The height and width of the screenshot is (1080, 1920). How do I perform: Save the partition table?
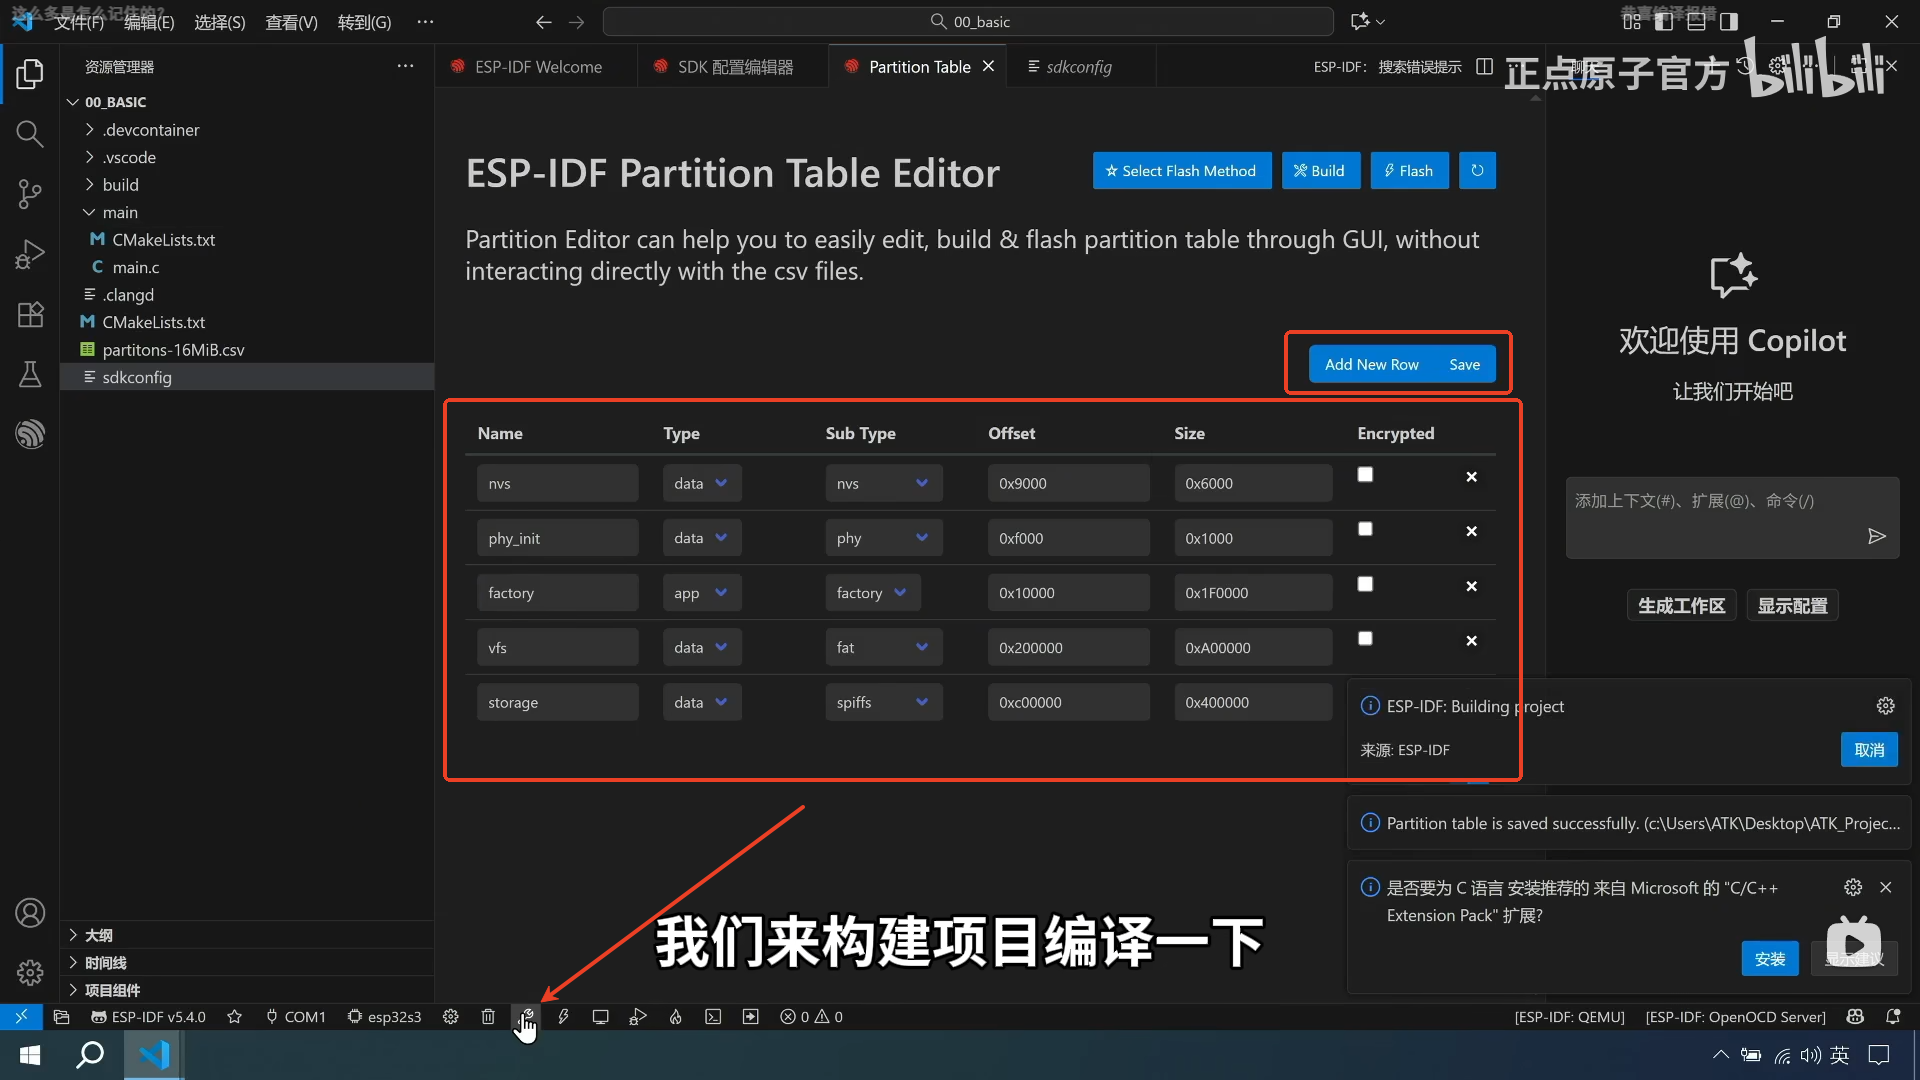click(x=1464, y=365)
